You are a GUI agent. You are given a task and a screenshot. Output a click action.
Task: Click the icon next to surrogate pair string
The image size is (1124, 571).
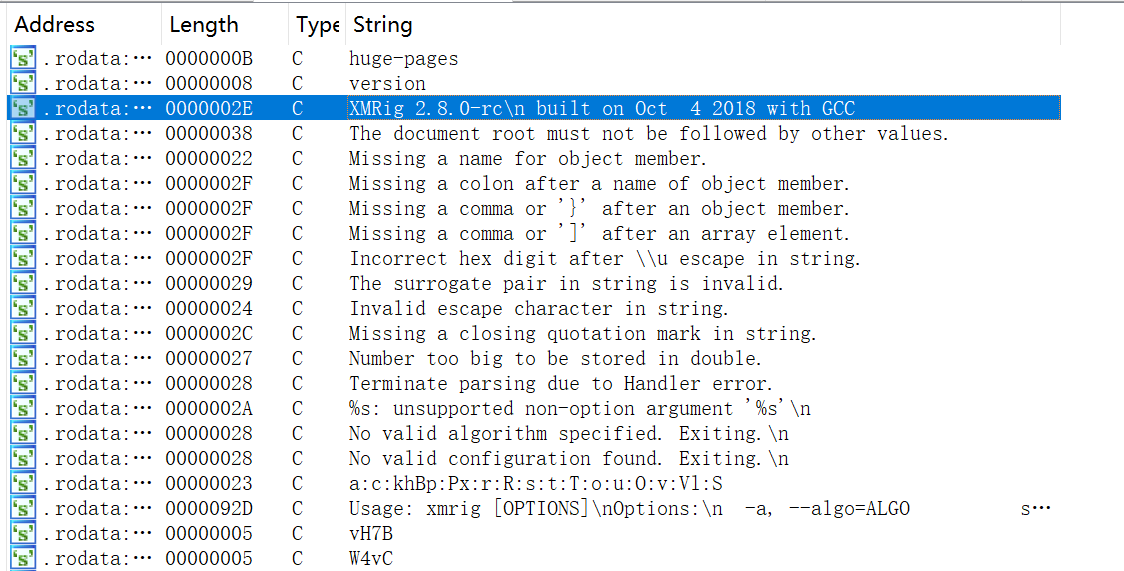pyautogui.click(x=23, y=283)
